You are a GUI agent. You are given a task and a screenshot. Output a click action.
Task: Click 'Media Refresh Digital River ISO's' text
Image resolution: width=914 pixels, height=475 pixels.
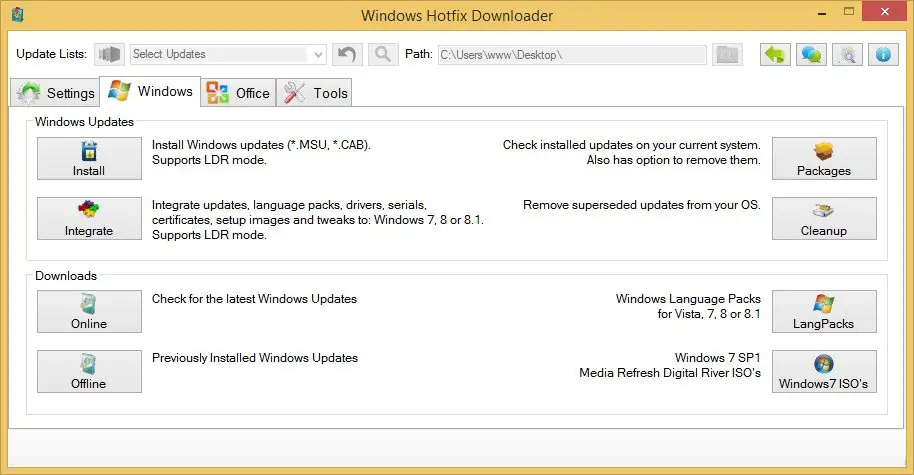670,373
